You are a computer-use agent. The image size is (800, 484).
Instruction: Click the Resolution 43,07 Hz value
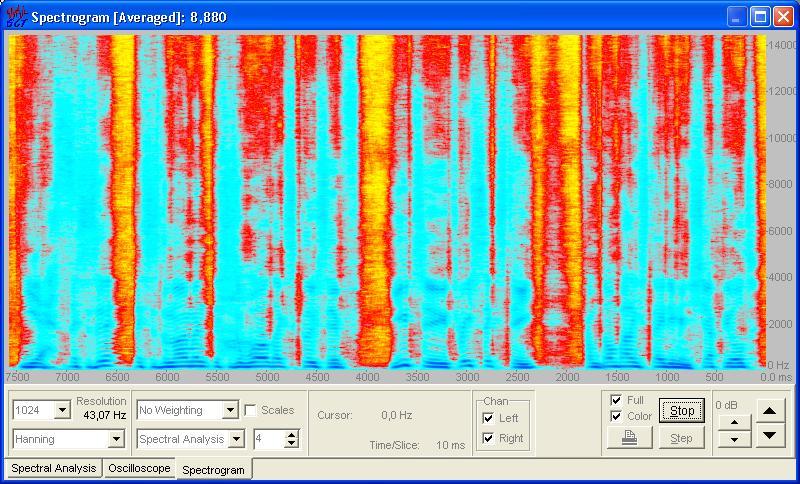[105, 416]
